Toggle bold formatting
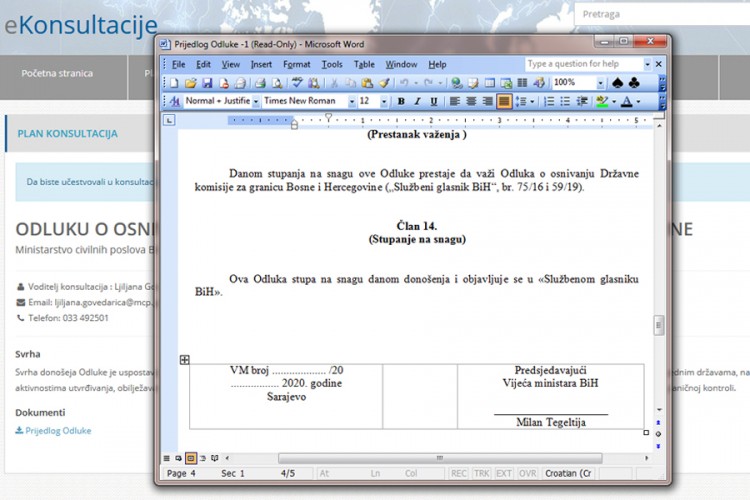Image resolution: width=750 pixels, height=500 pixels. pos(401,102)
